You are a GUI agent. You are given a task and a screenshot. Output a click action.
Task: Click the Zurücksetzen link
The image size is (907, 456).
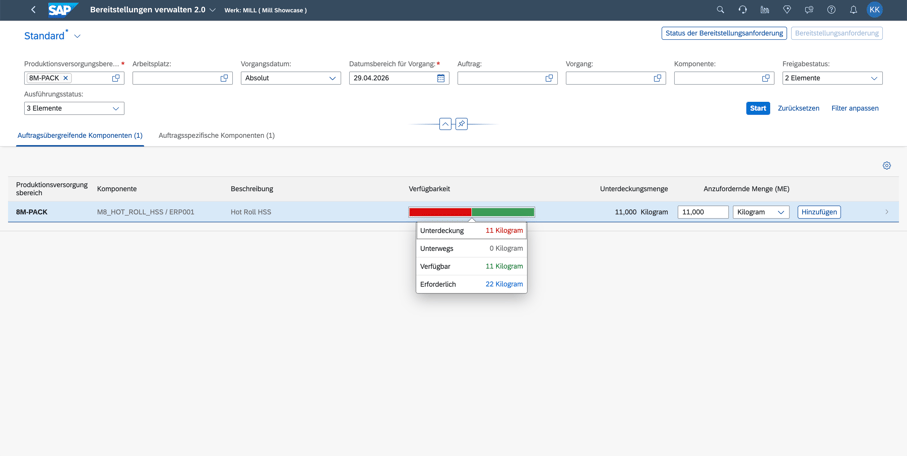[798, 108]
